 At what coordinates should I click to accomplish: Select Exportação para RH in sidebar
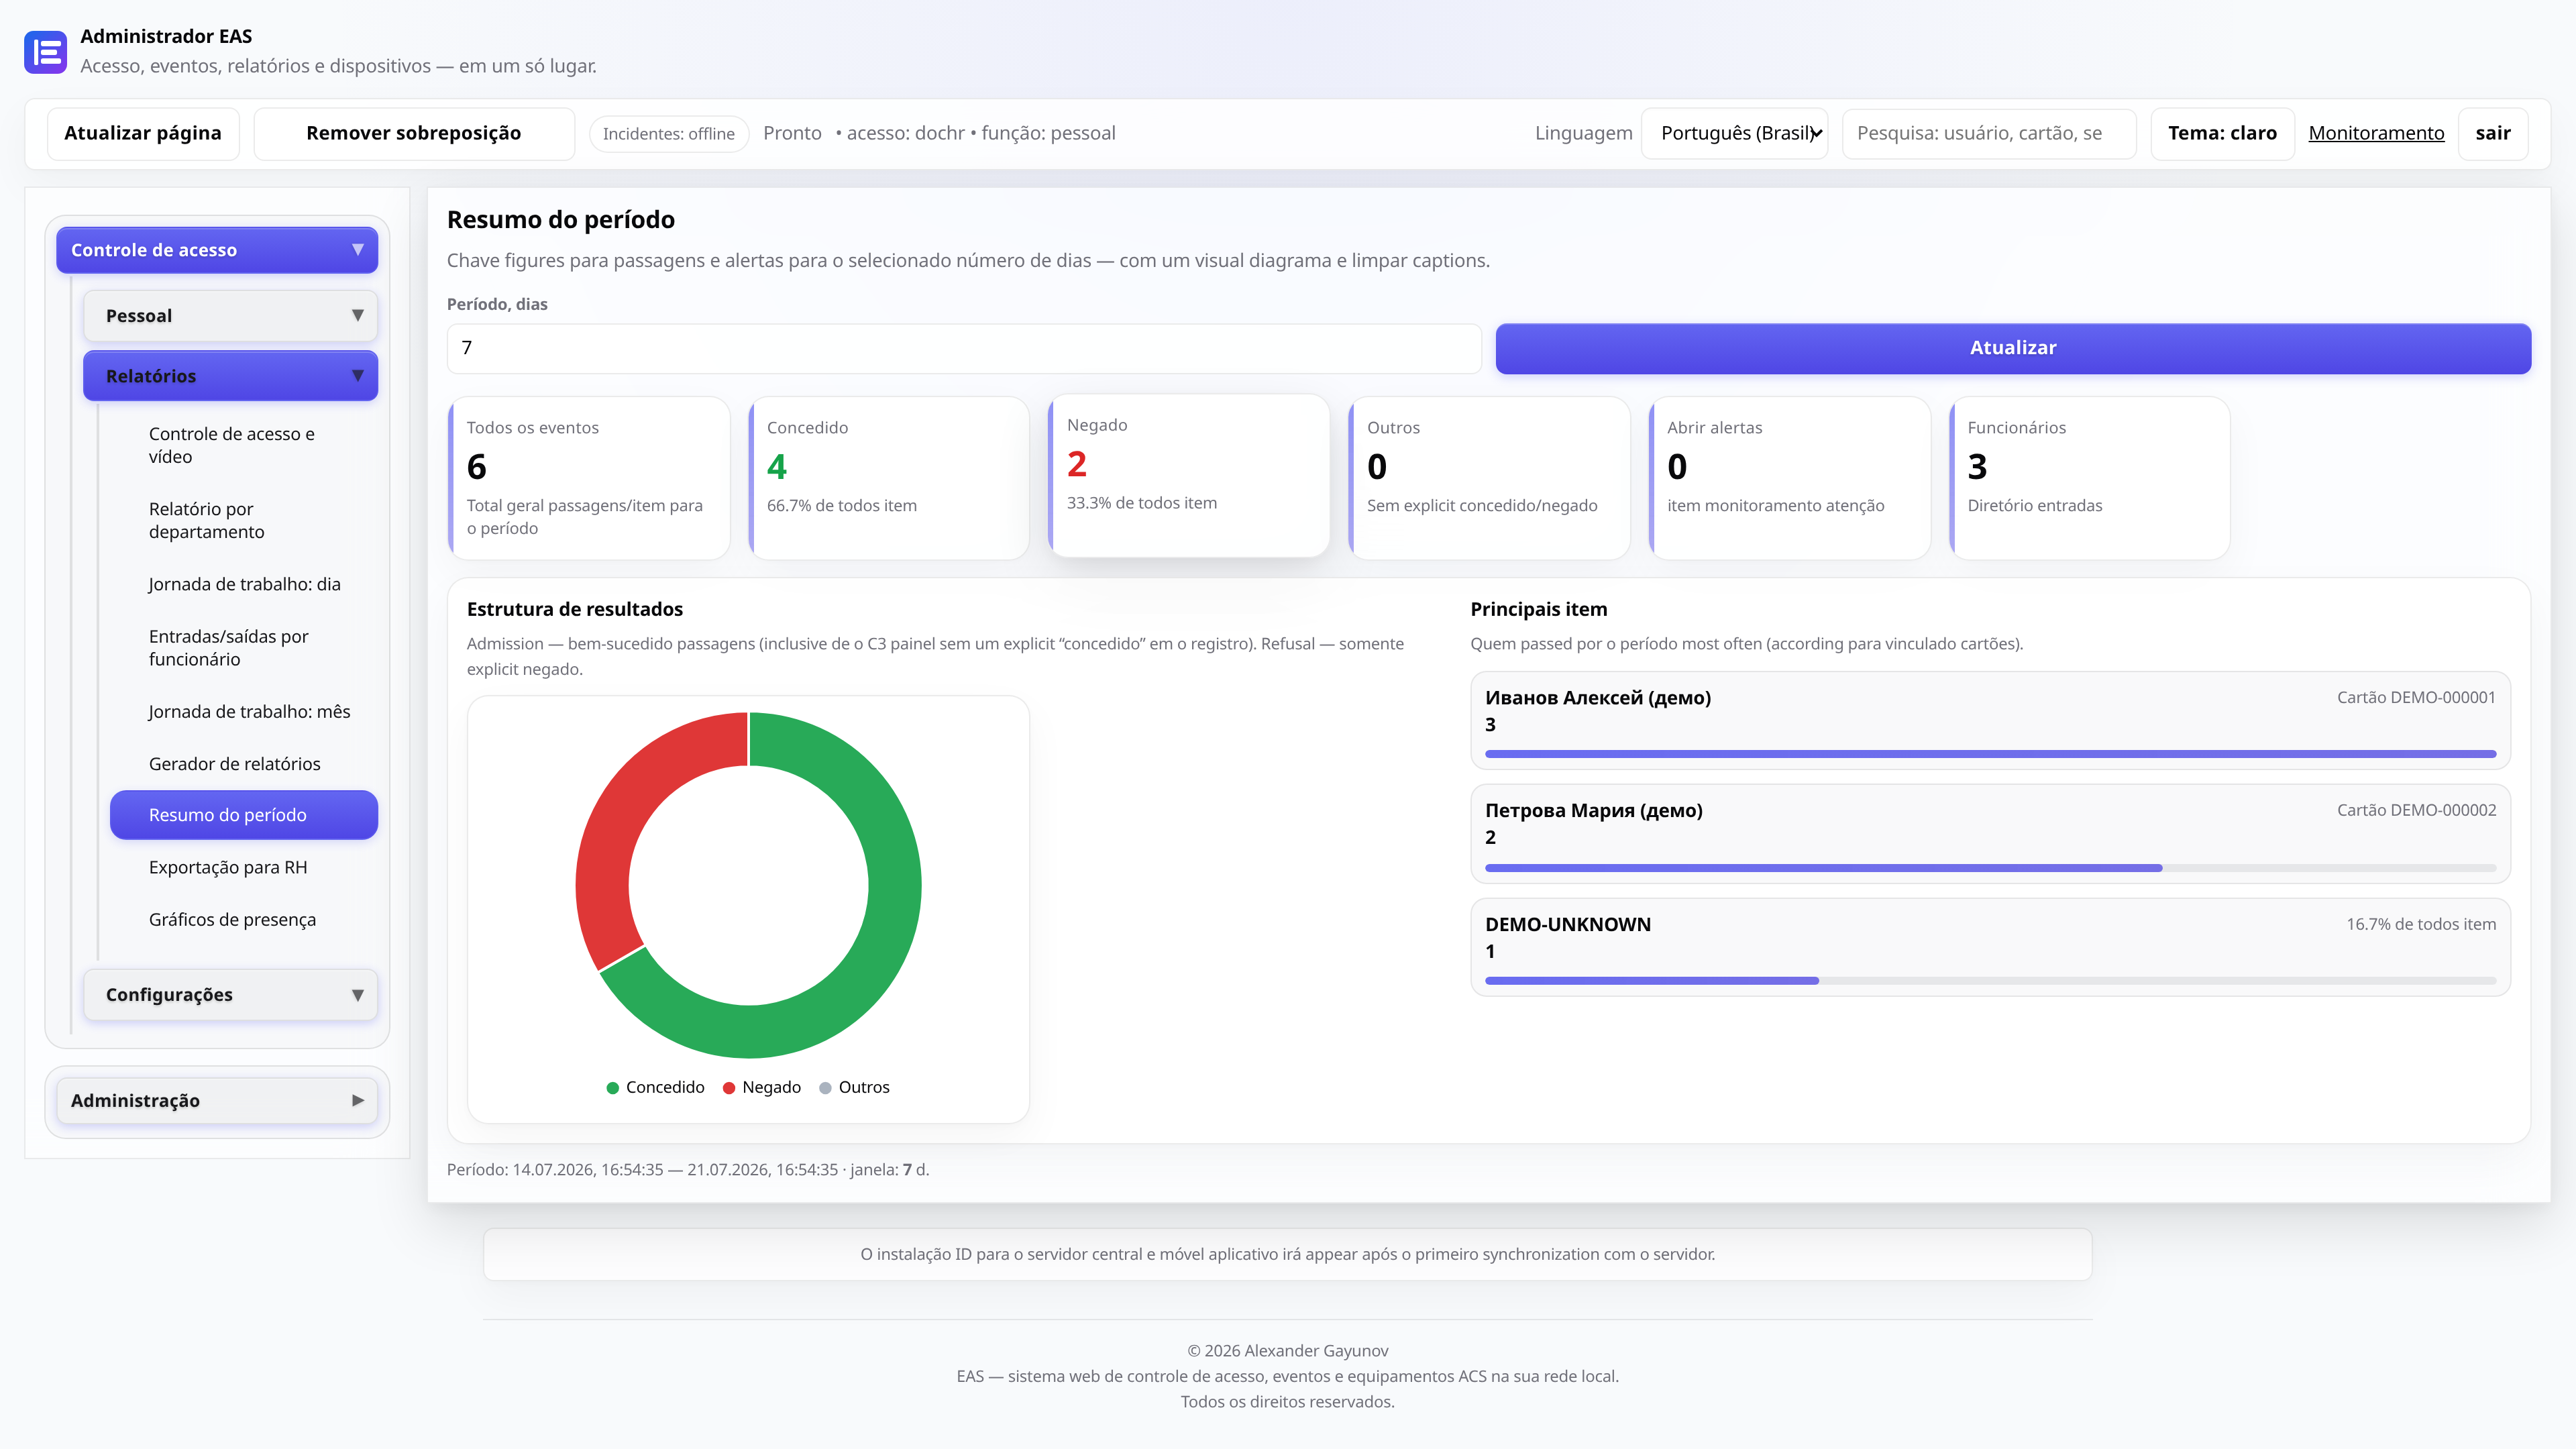point(228,867)
